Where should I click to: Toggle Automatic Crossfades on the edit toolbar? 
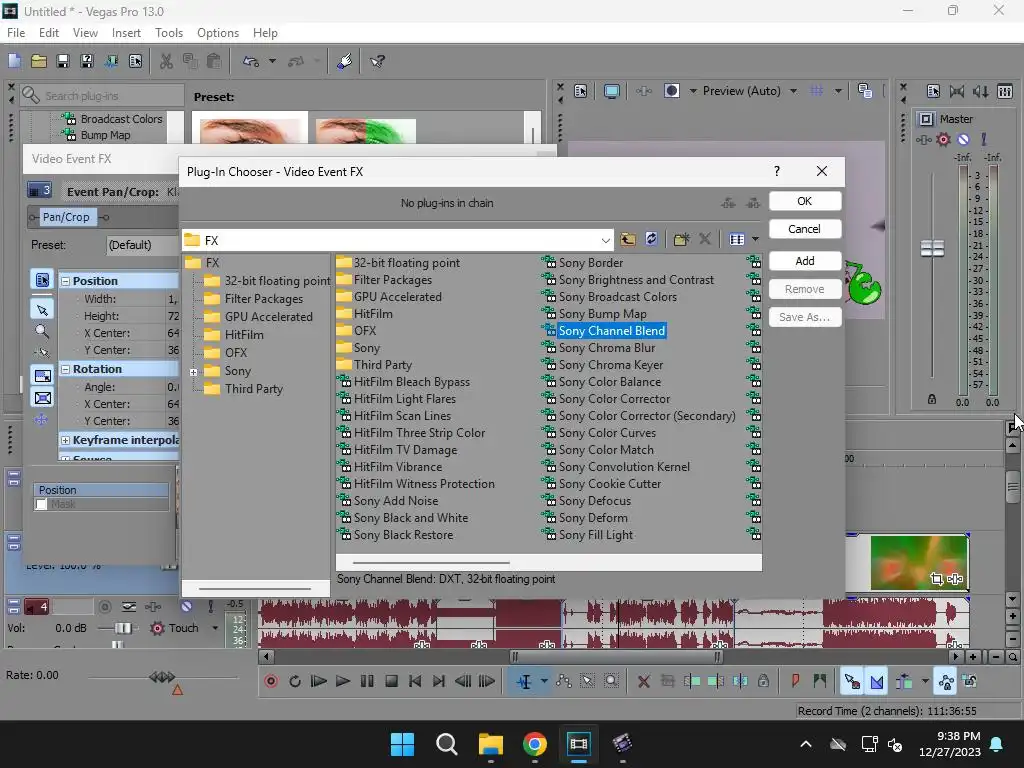tap(876, 682)
